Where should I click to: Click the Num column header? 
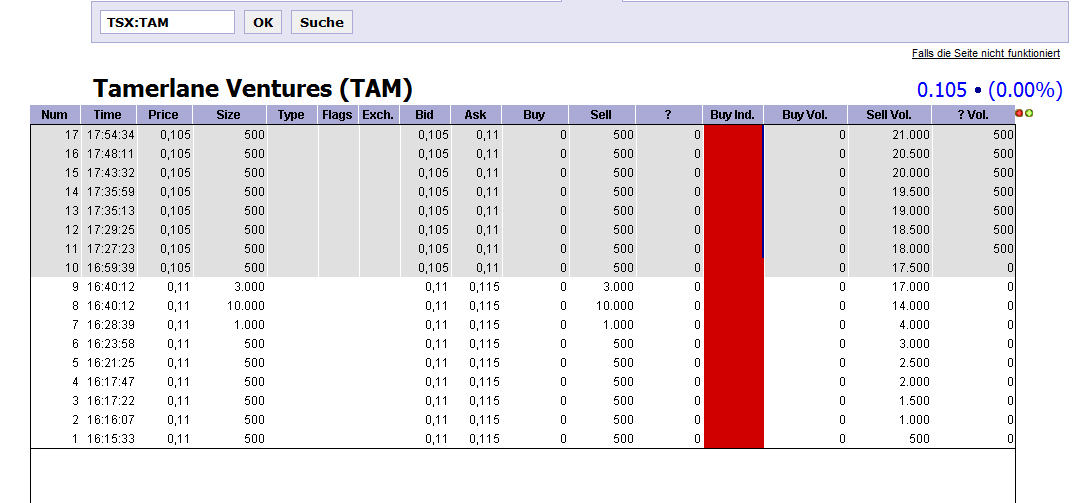[x=55, y=115]
